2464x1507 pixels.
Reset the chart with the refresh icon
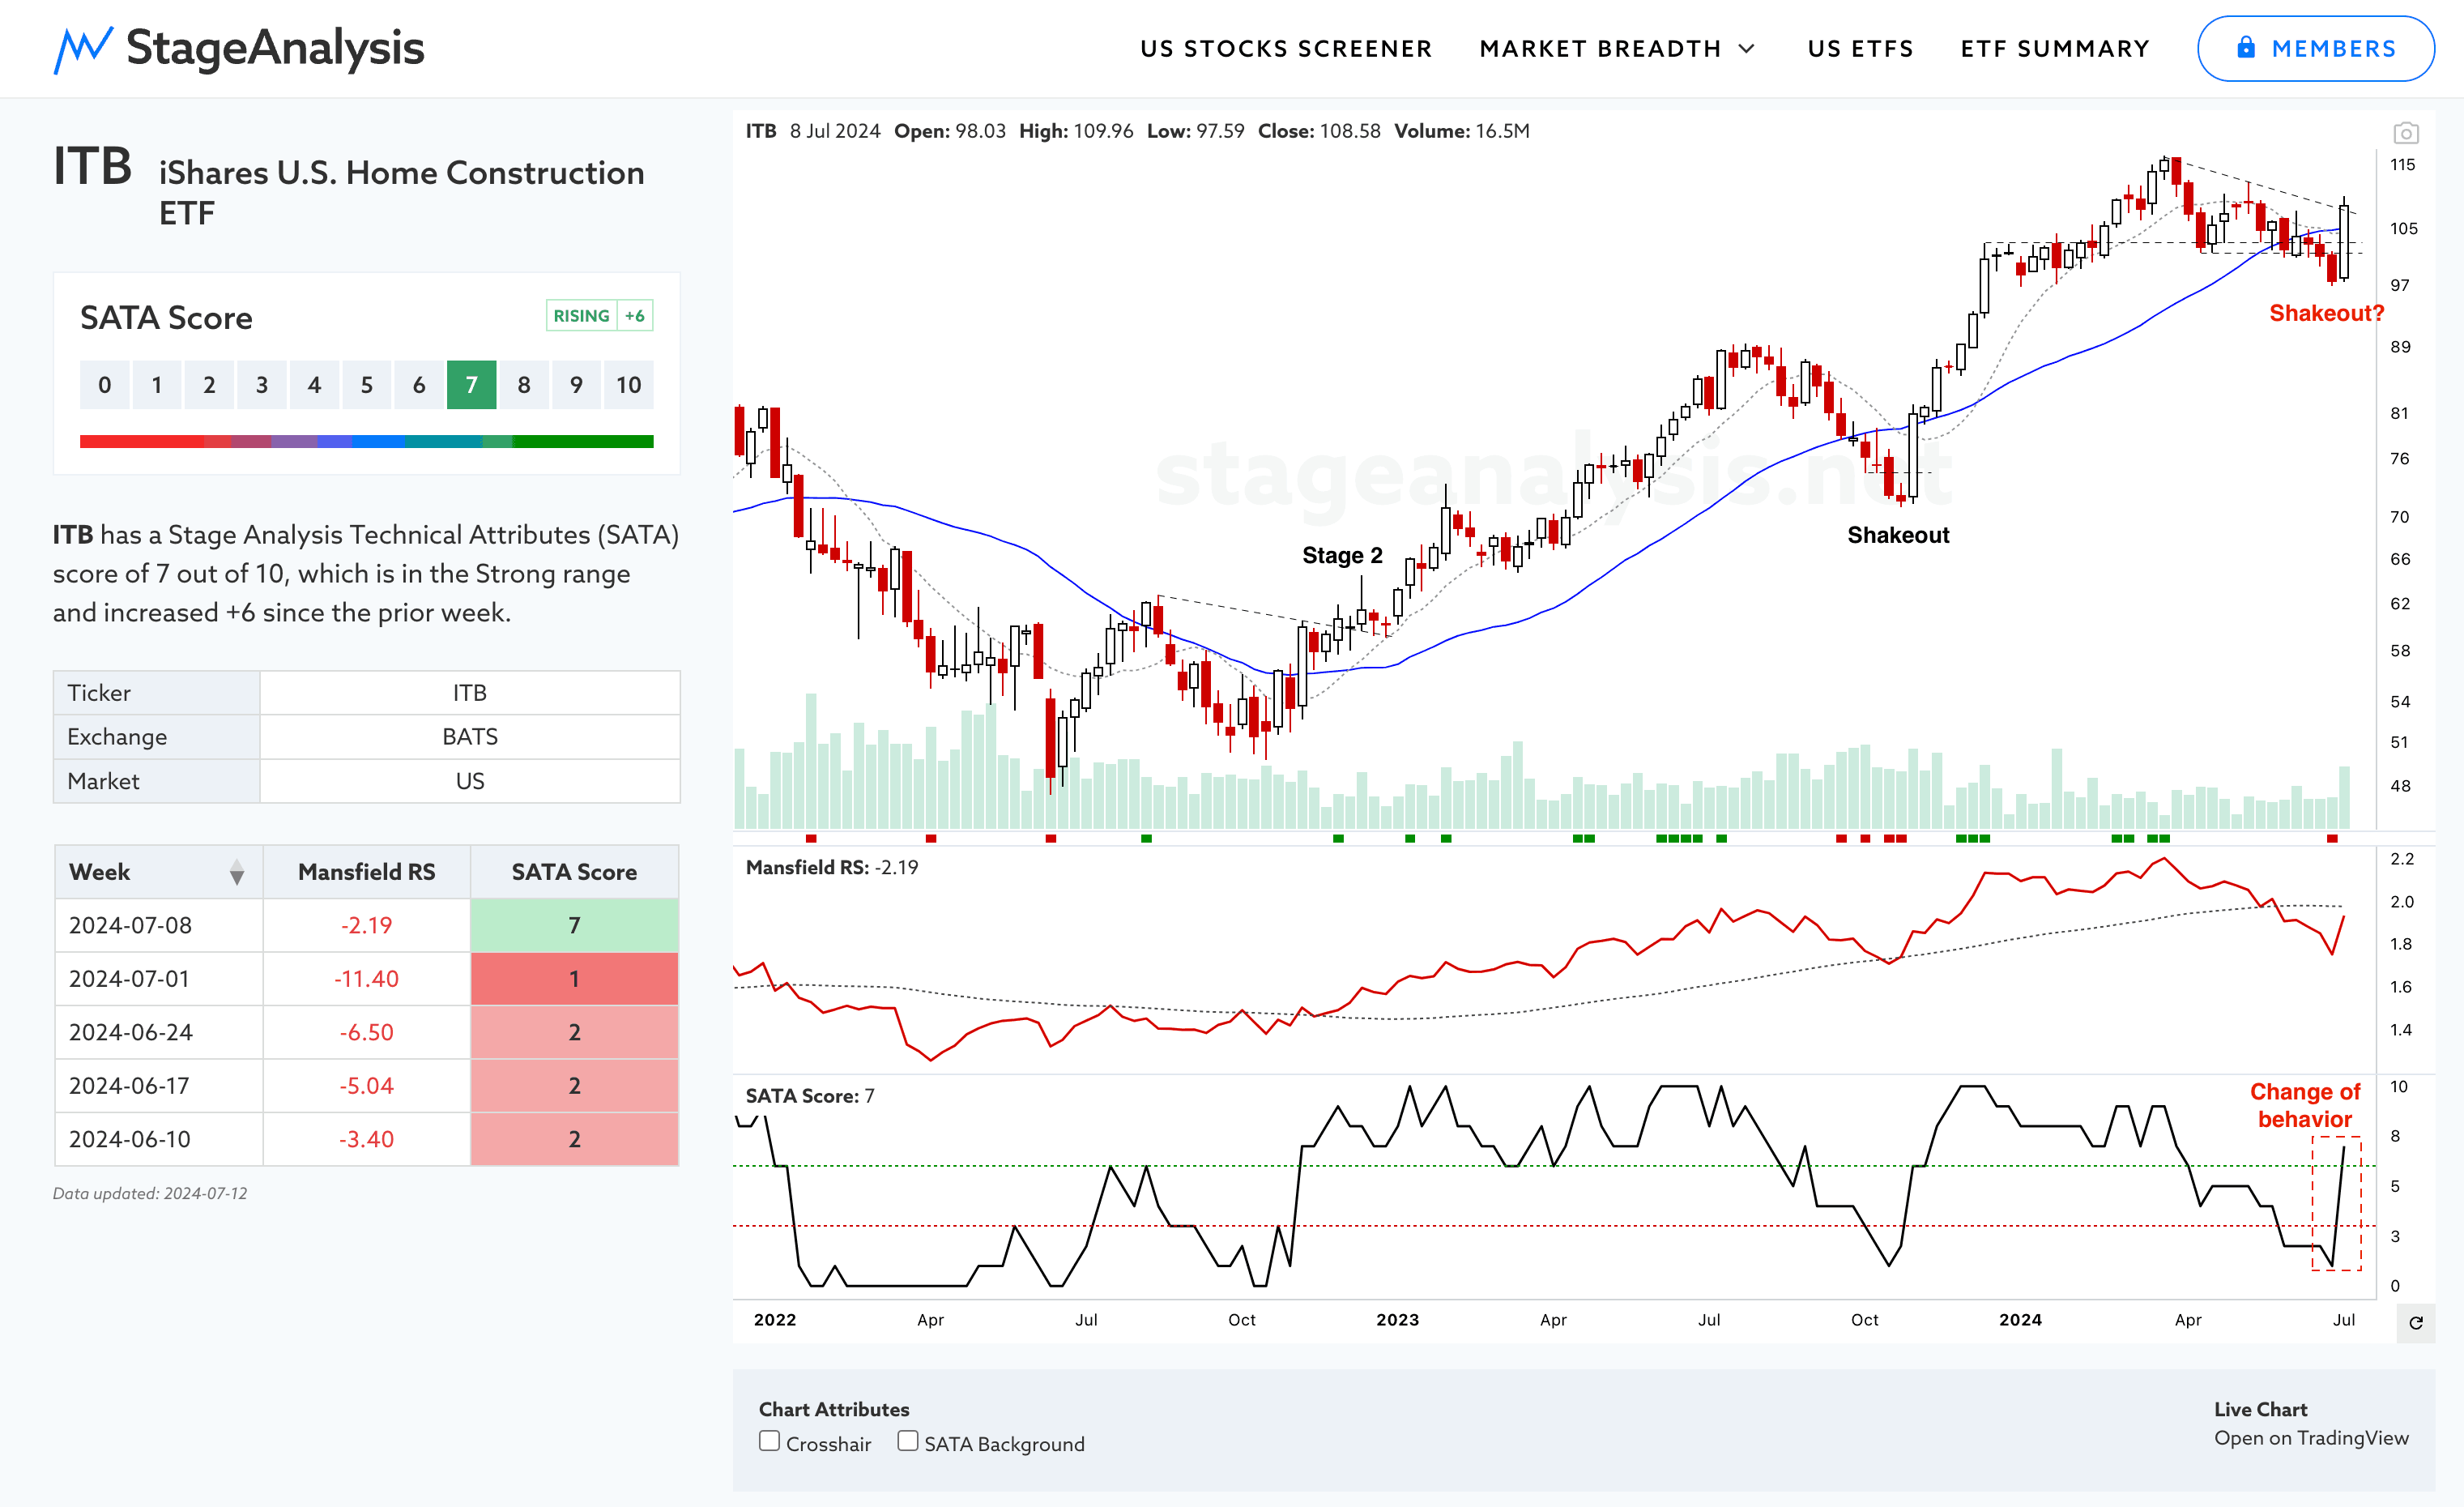(x=2415, y=1323)
